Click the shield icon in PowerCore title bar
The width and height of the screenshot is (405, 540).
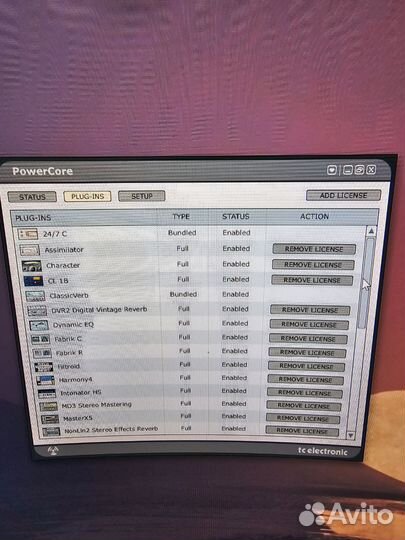[332, 170]
